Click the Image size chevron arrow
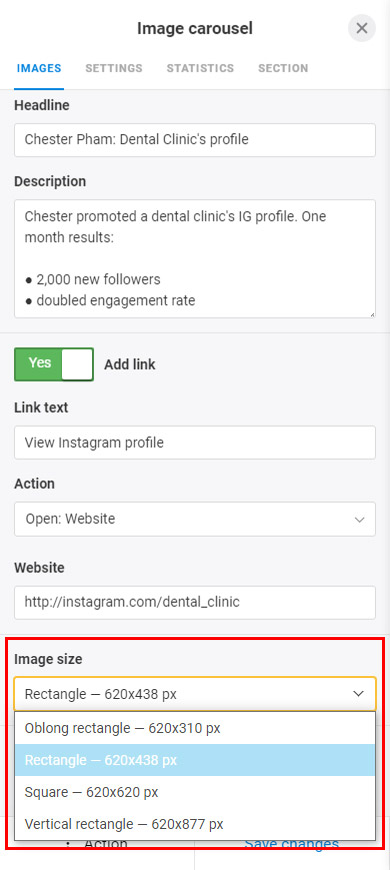The image size is (390, 870). point(359,694)
